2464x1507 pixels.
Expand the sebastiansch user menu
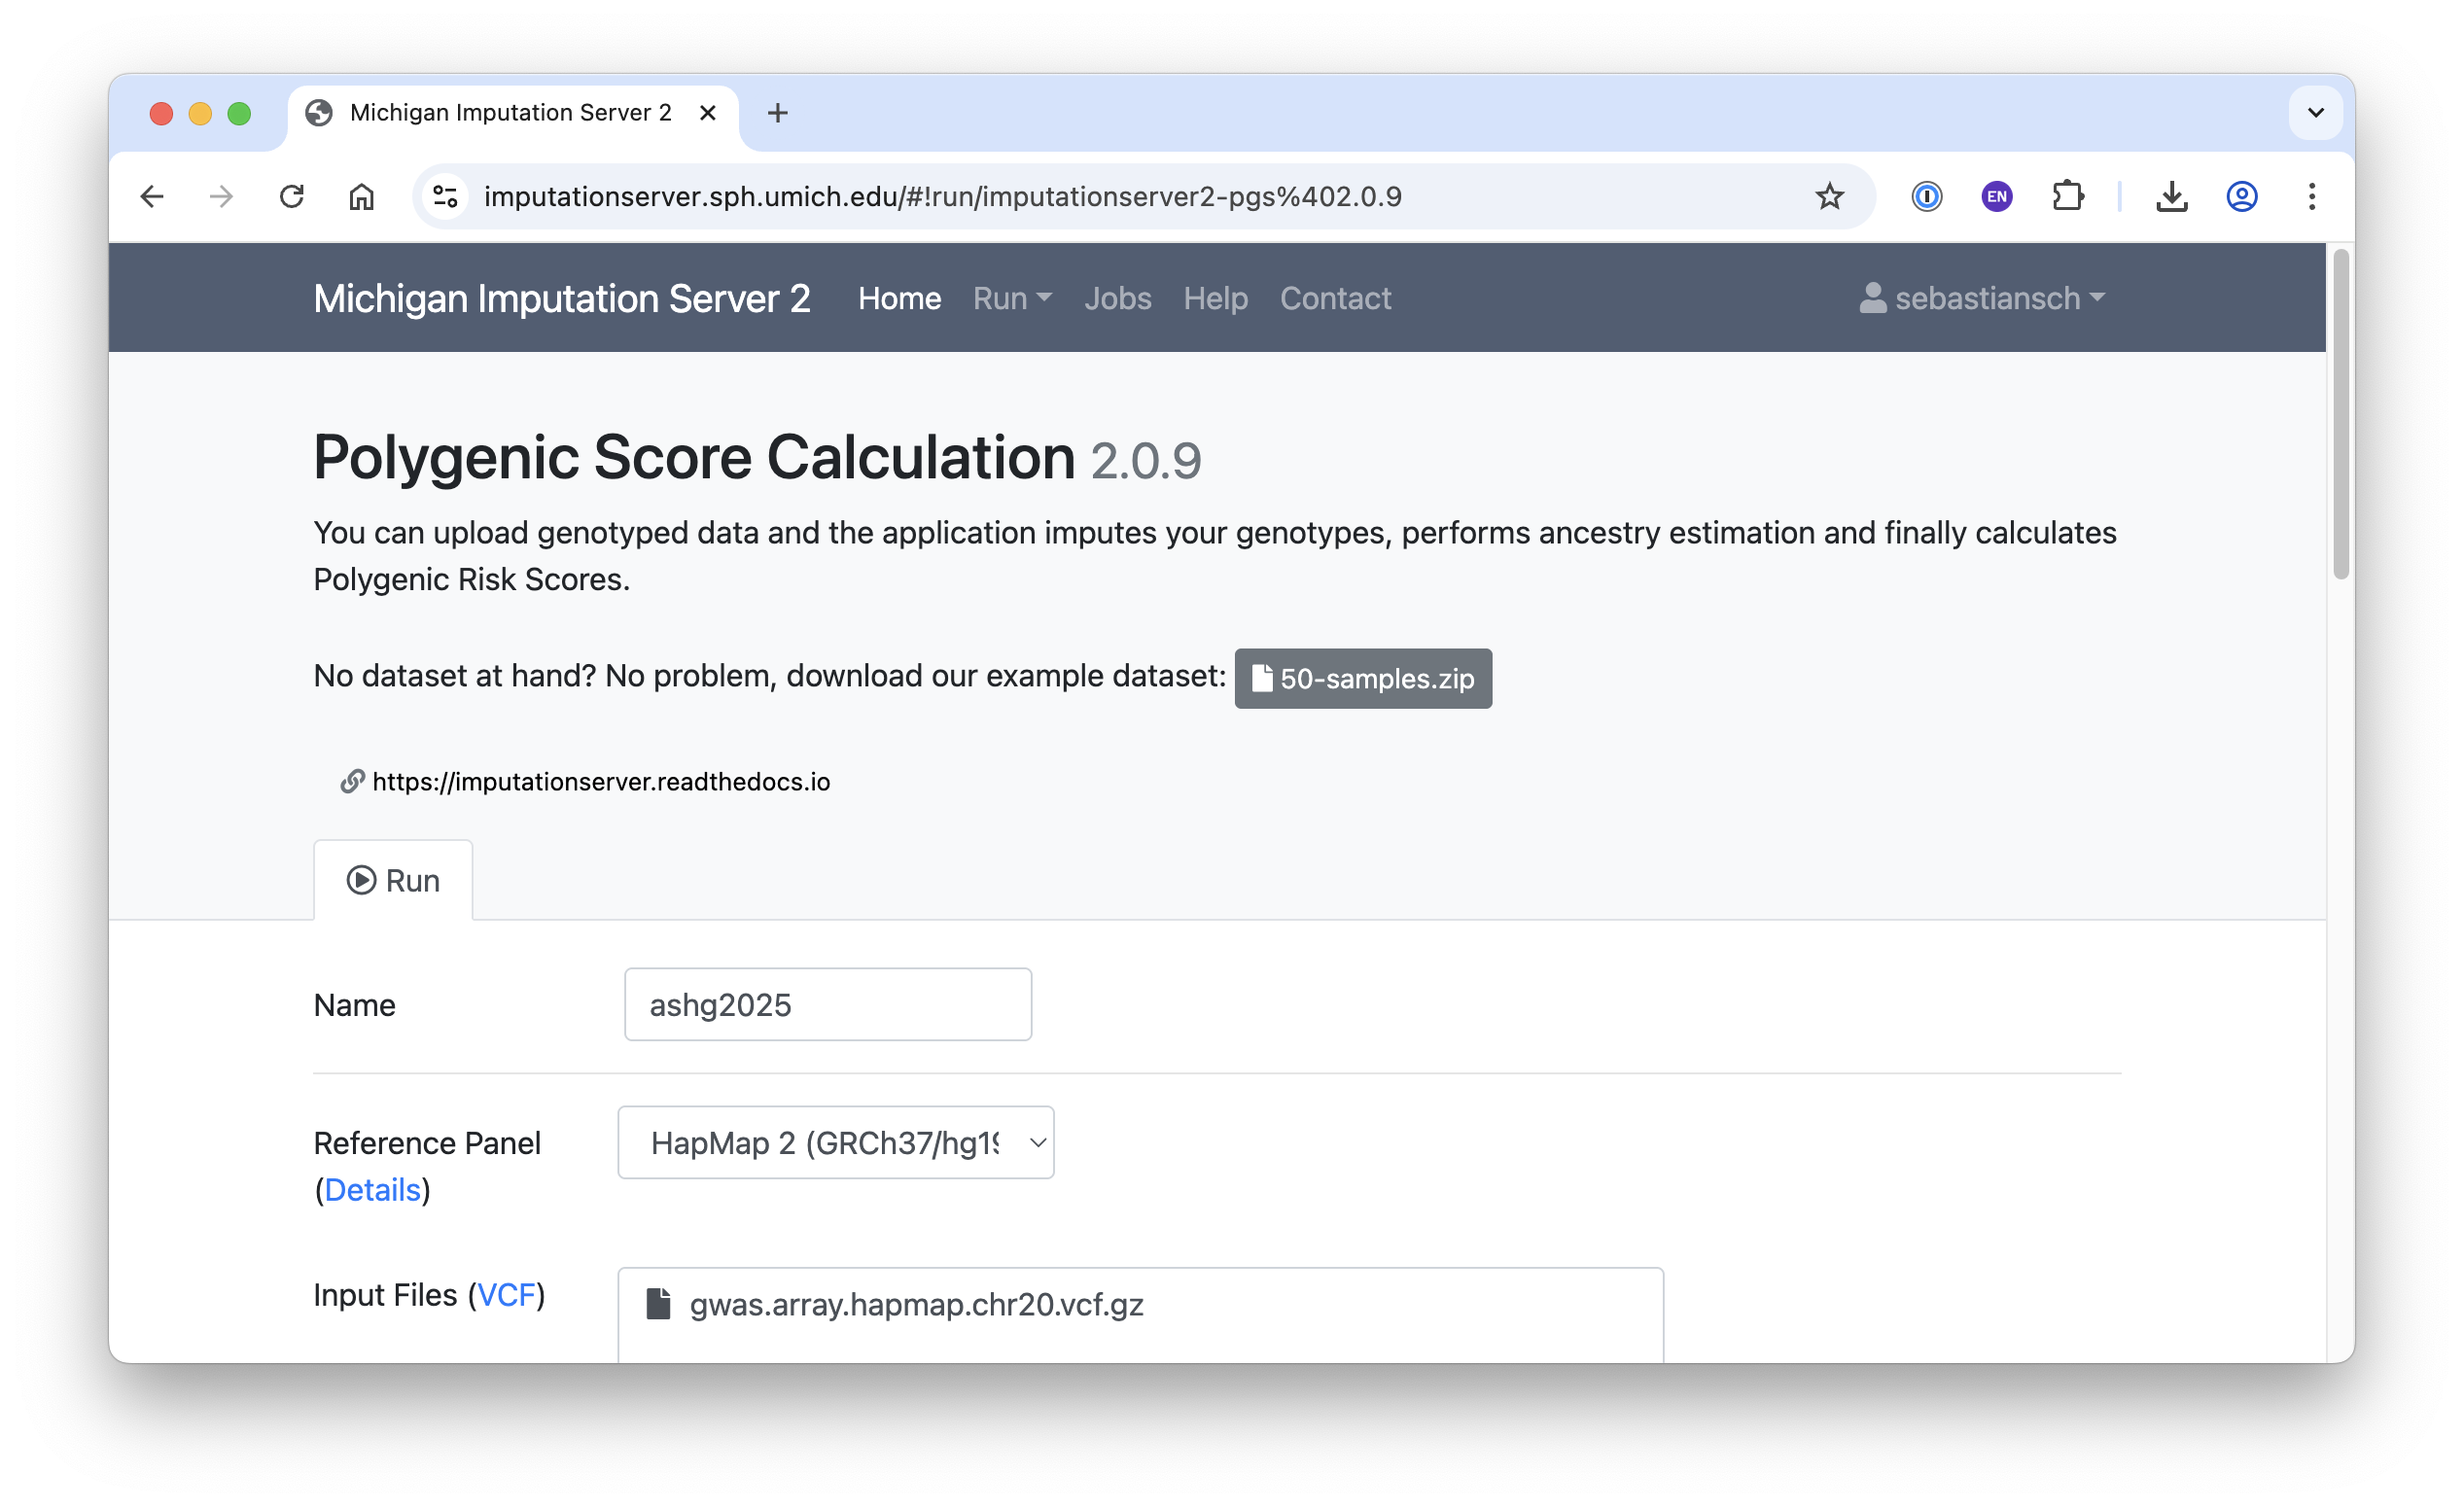coord(1982,298)
